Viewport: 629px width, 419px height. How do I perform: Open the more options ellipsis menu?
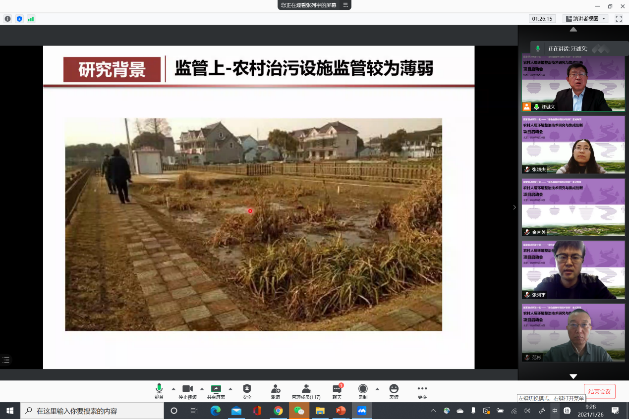point(422,388)
